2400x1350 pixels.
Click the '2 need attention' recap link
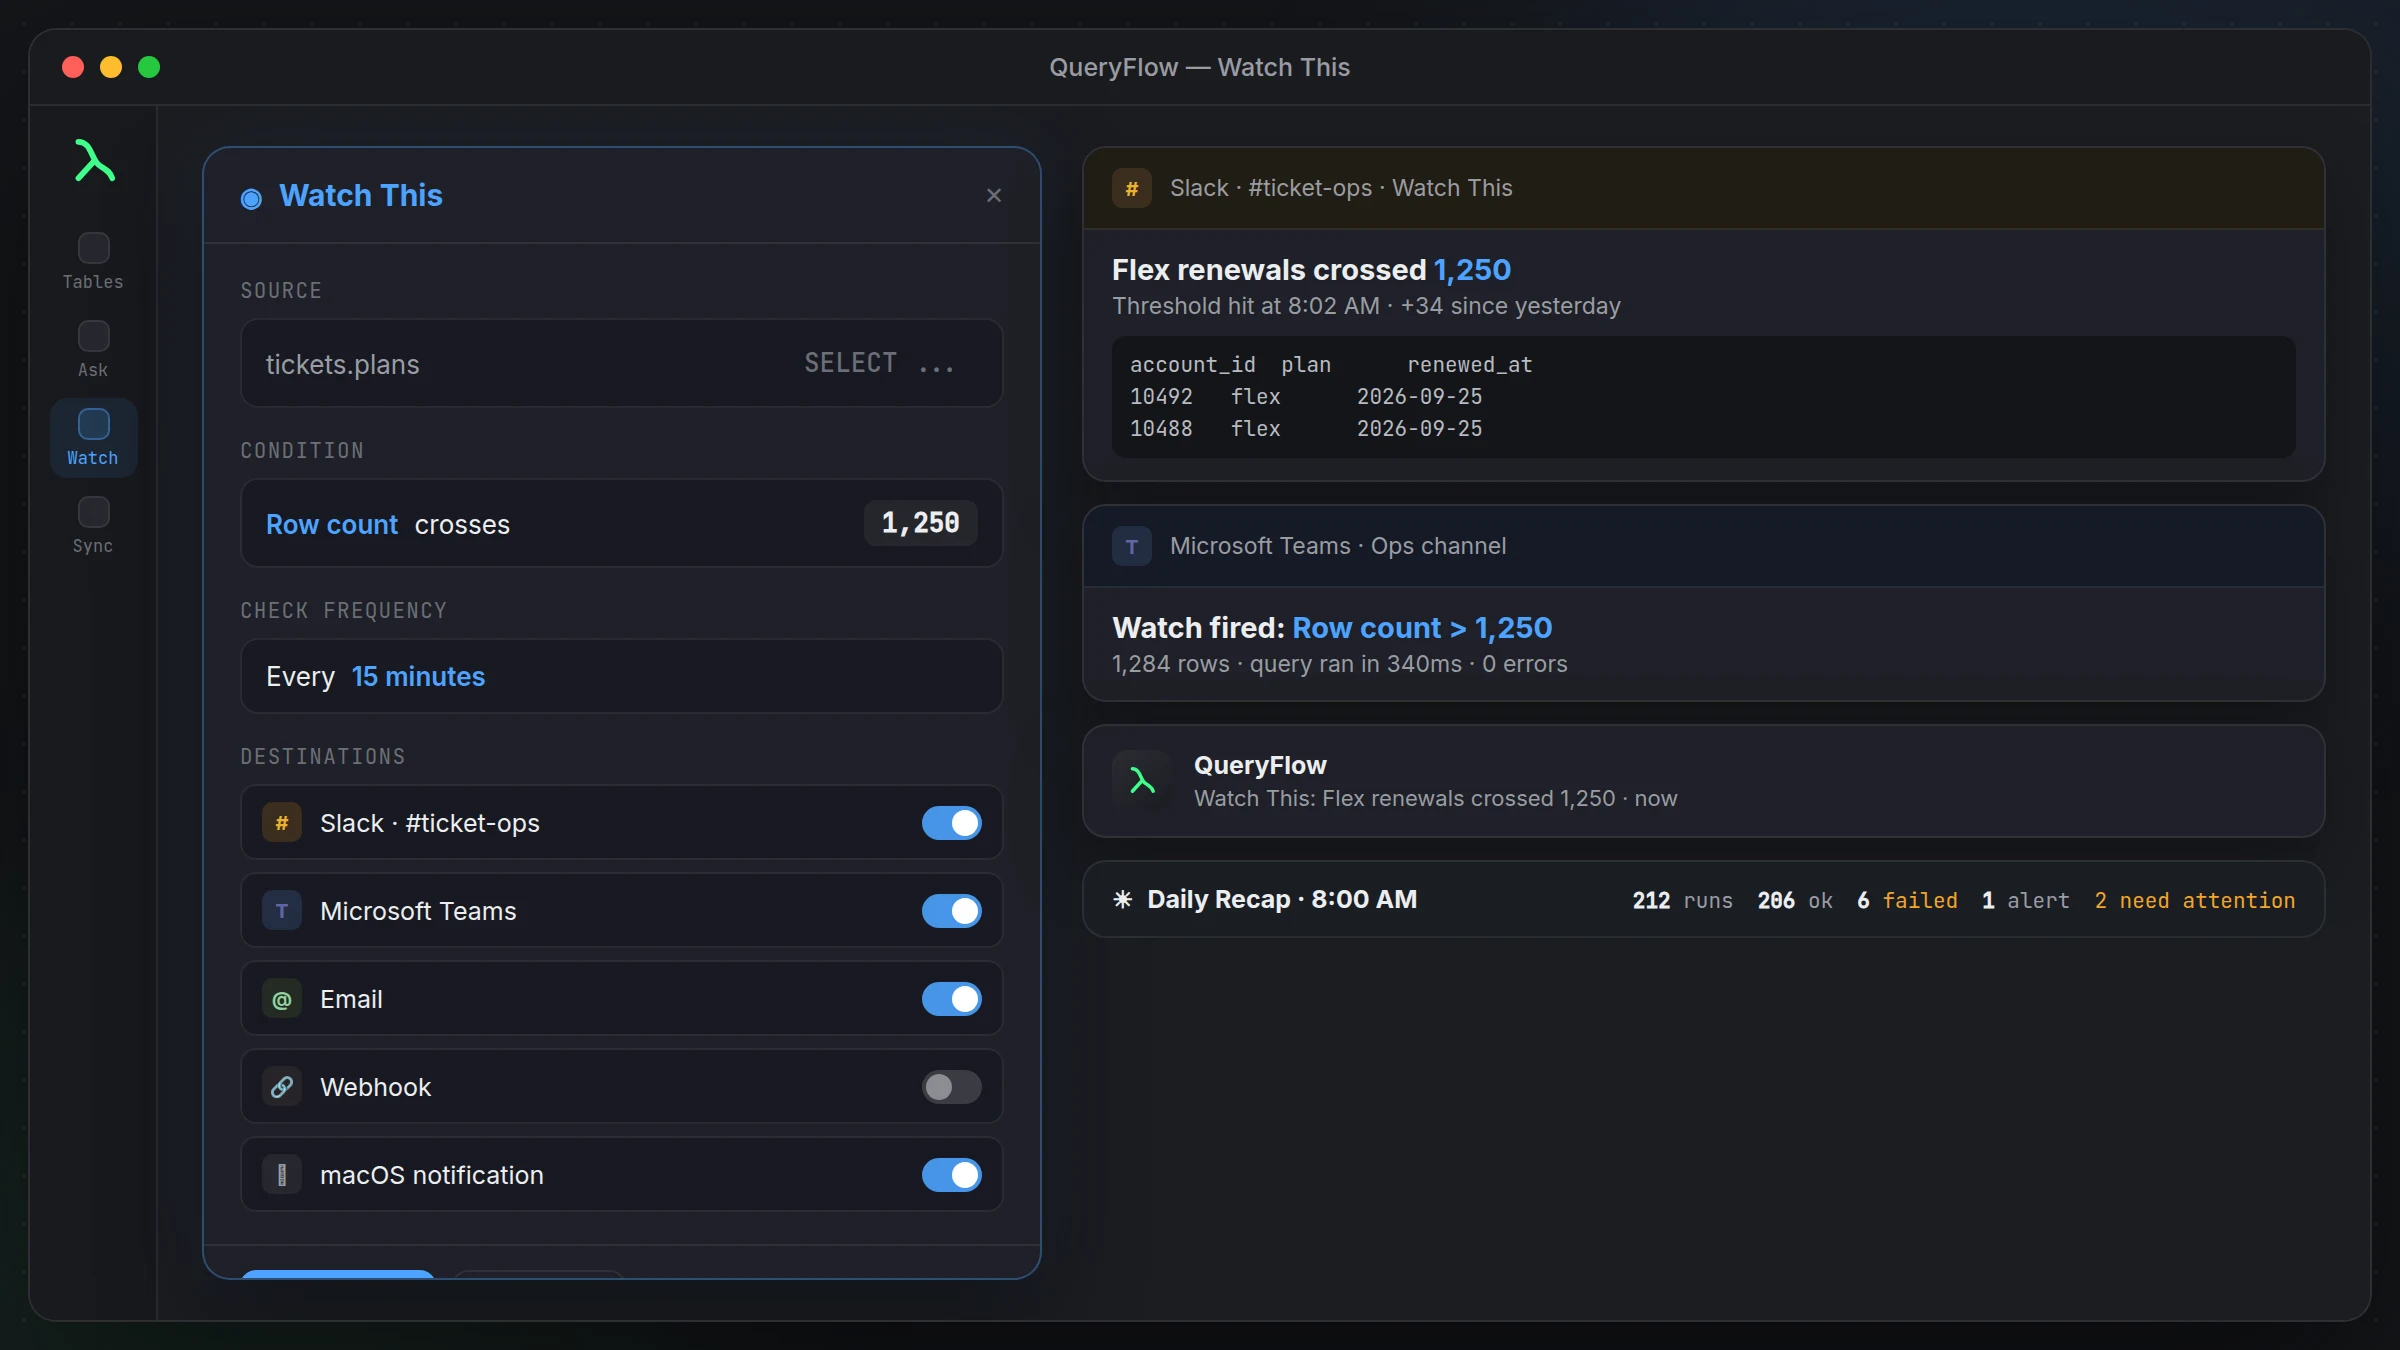[x=2194, y=900]
